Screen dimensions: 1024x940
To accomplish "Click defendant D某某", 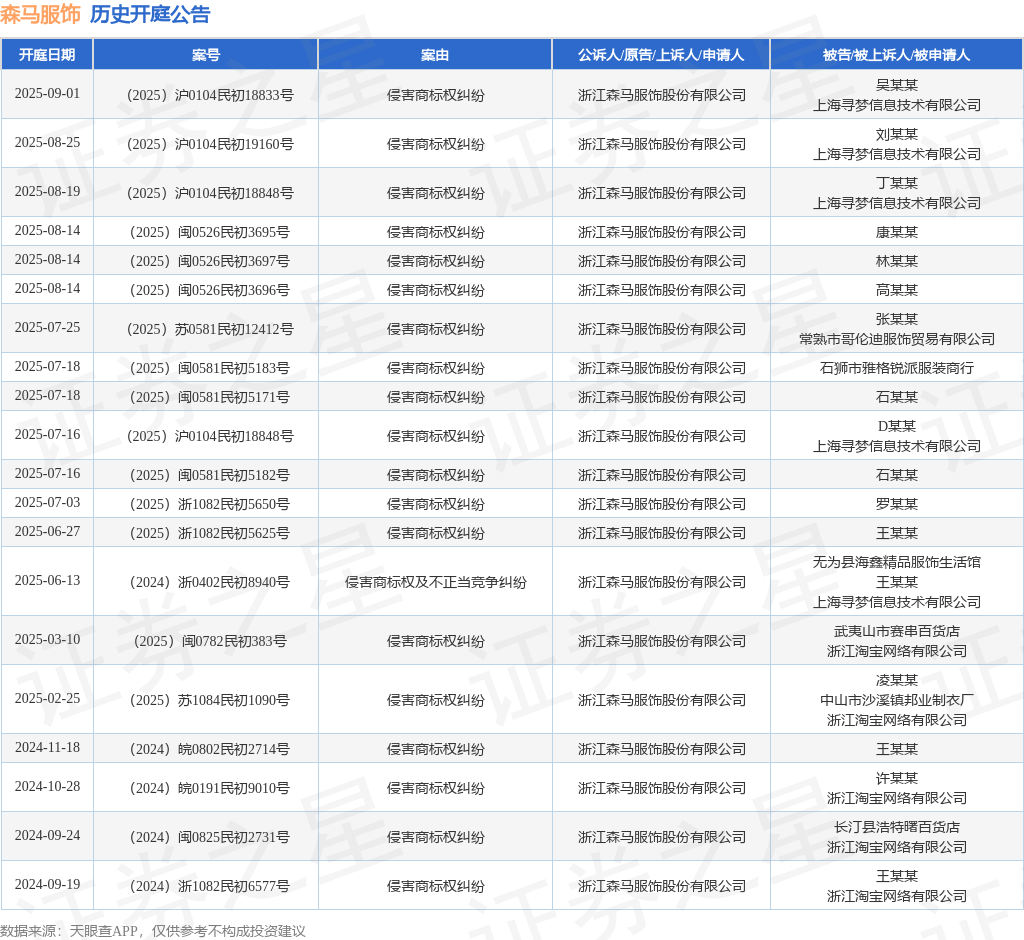I will tap(897, 426).
